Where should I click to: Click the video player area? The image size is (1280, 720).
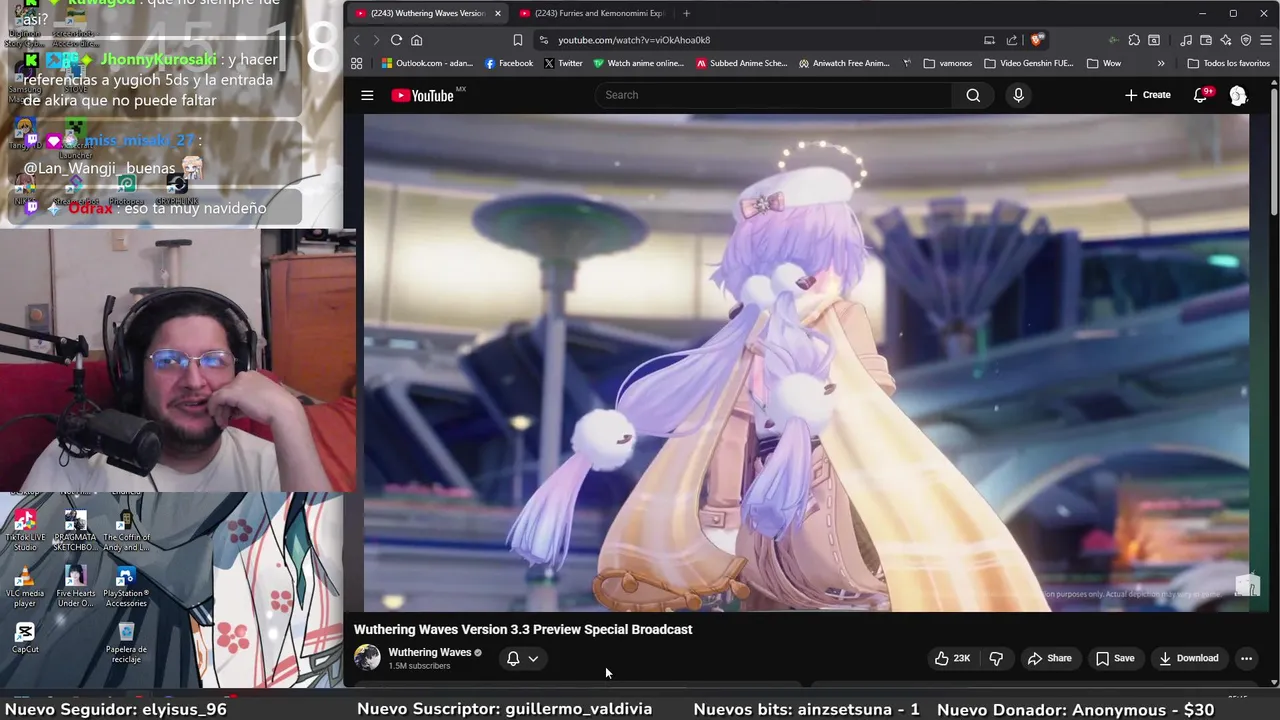coord(806,362)
